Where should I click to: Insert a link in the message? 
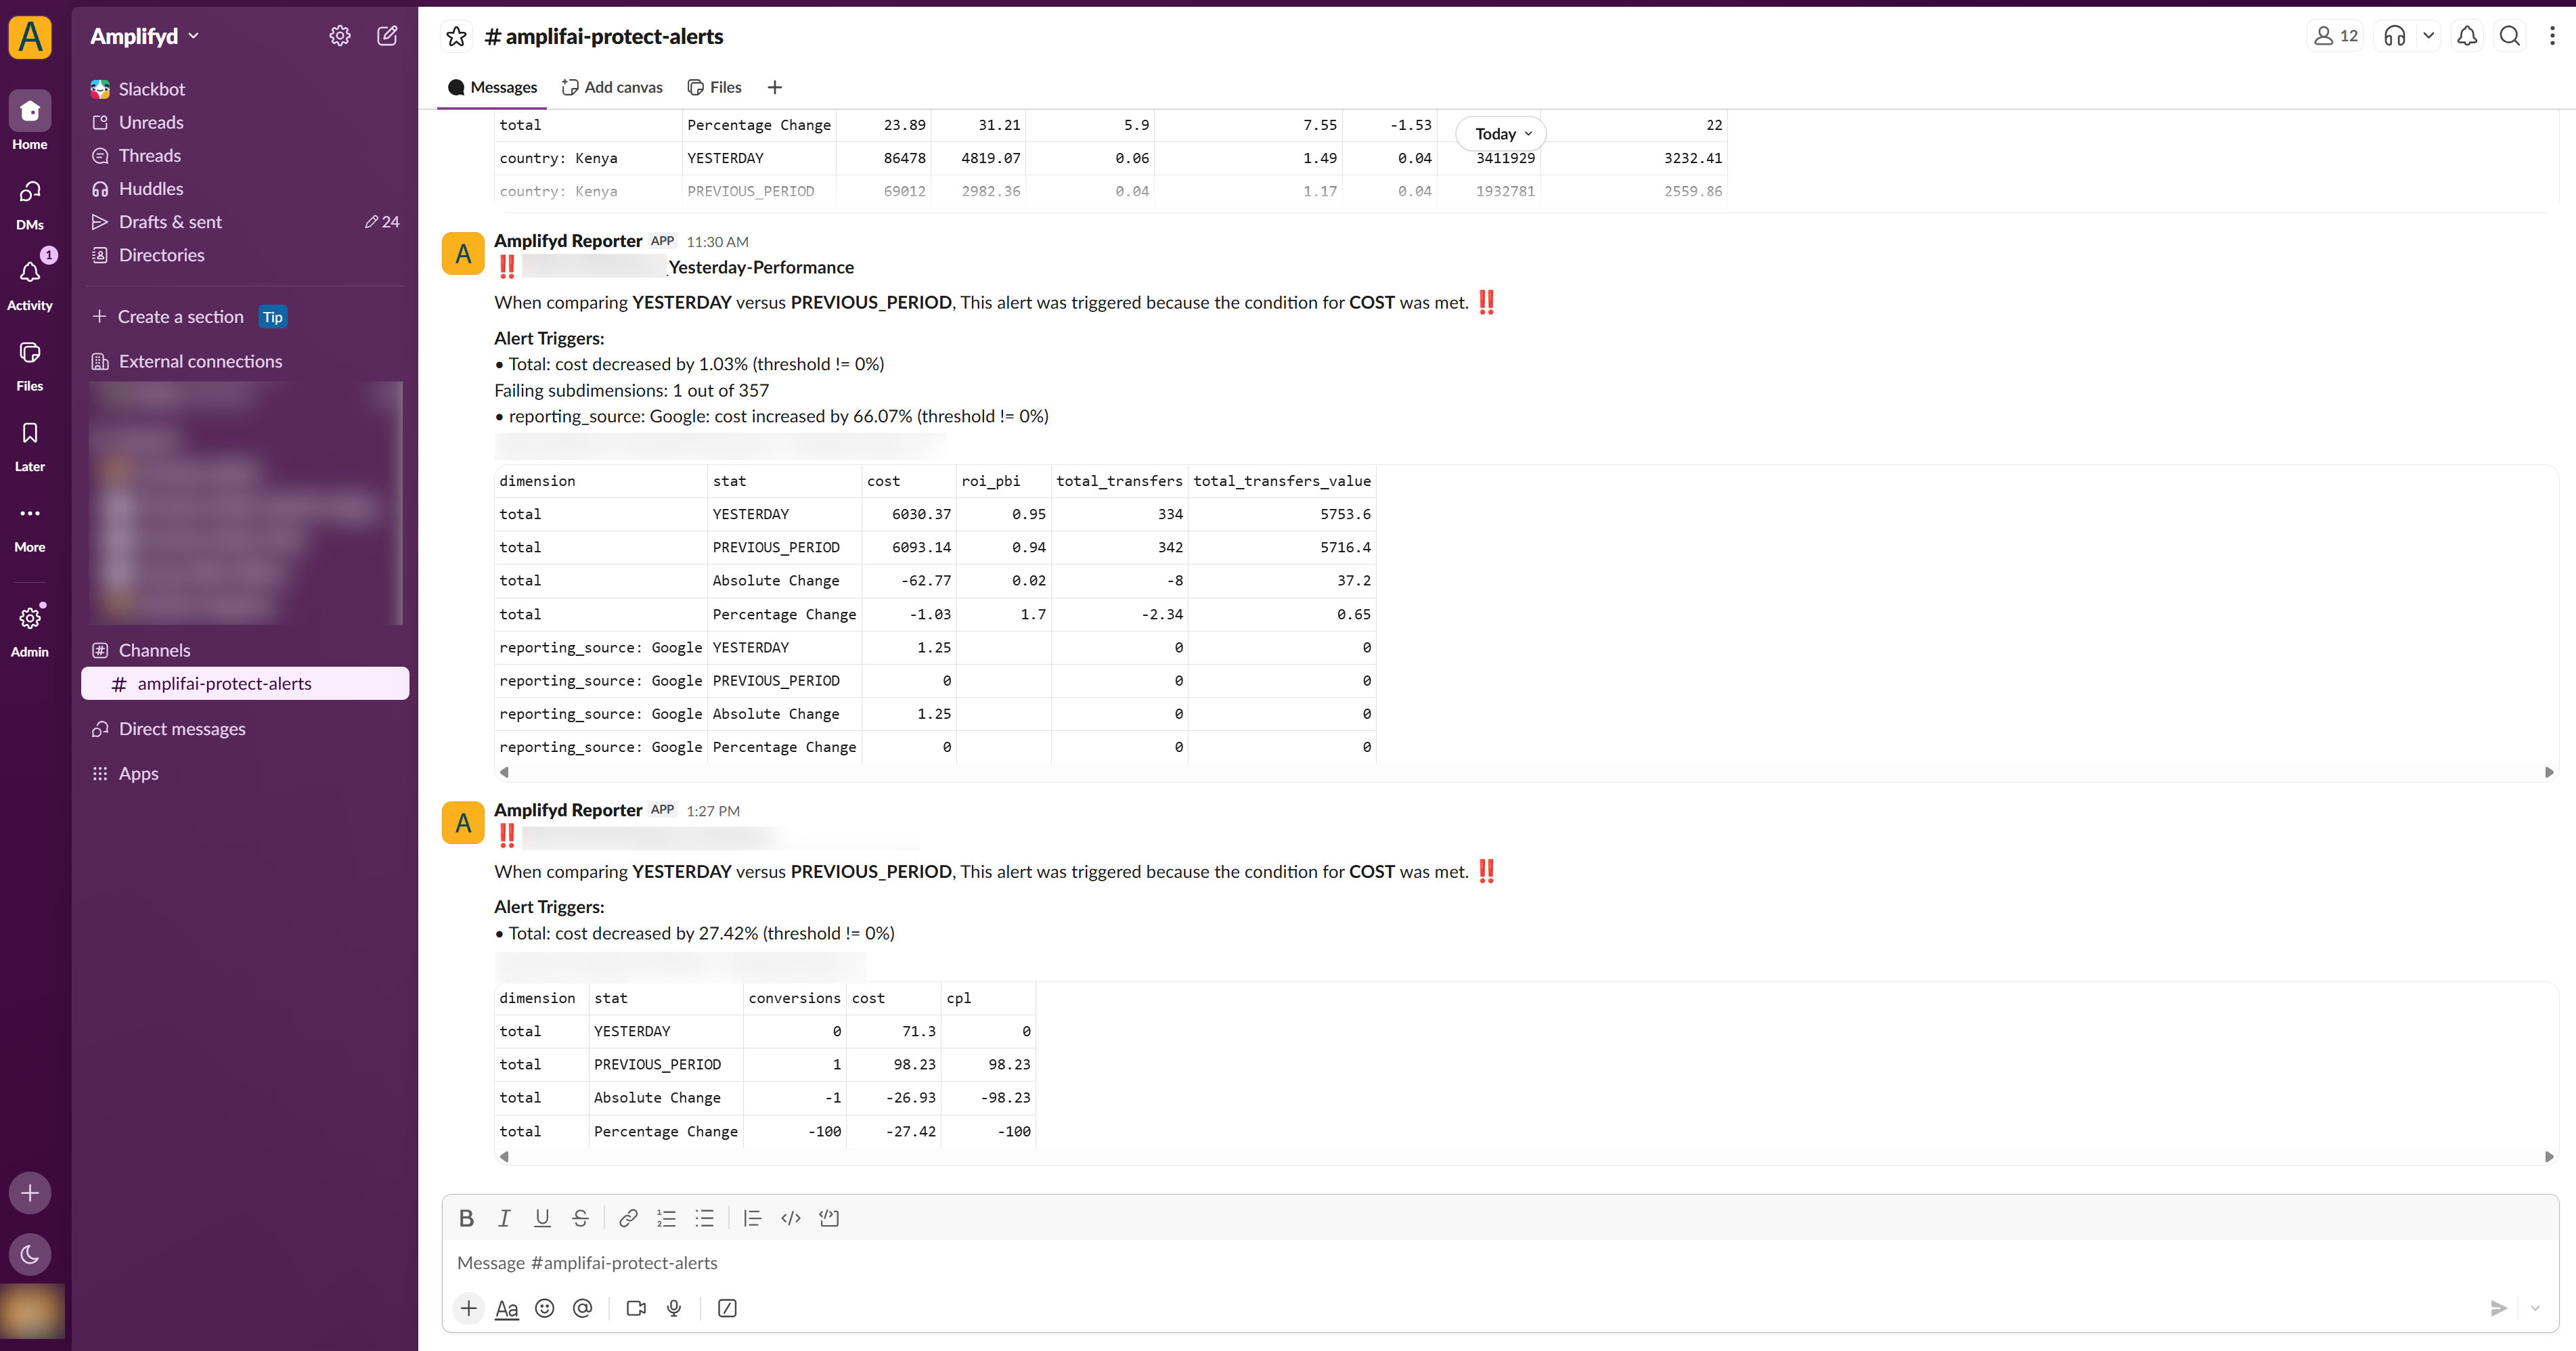pos(628,1218)
